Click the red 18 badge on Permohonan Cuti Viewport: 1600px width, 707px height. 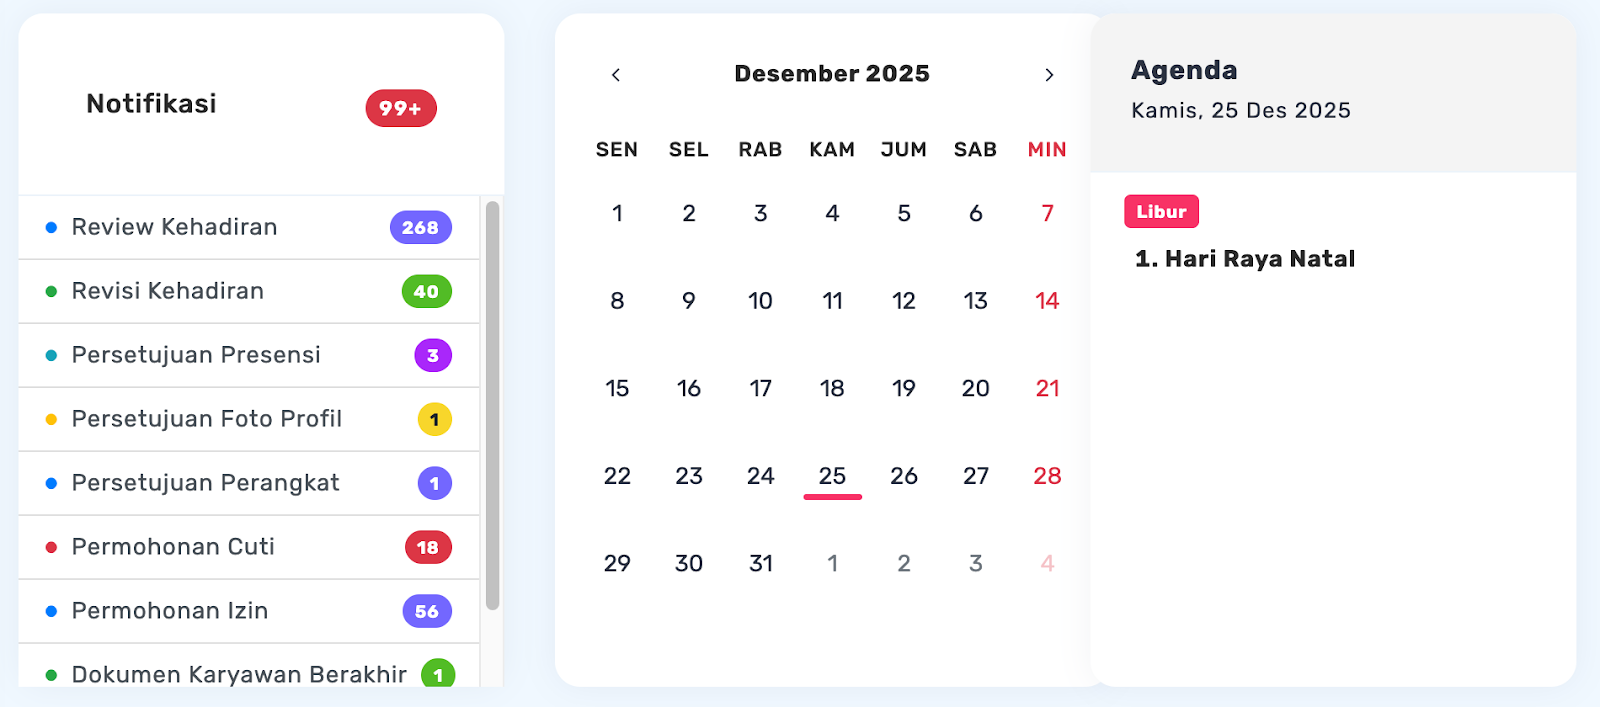click(x=428, y=548)
